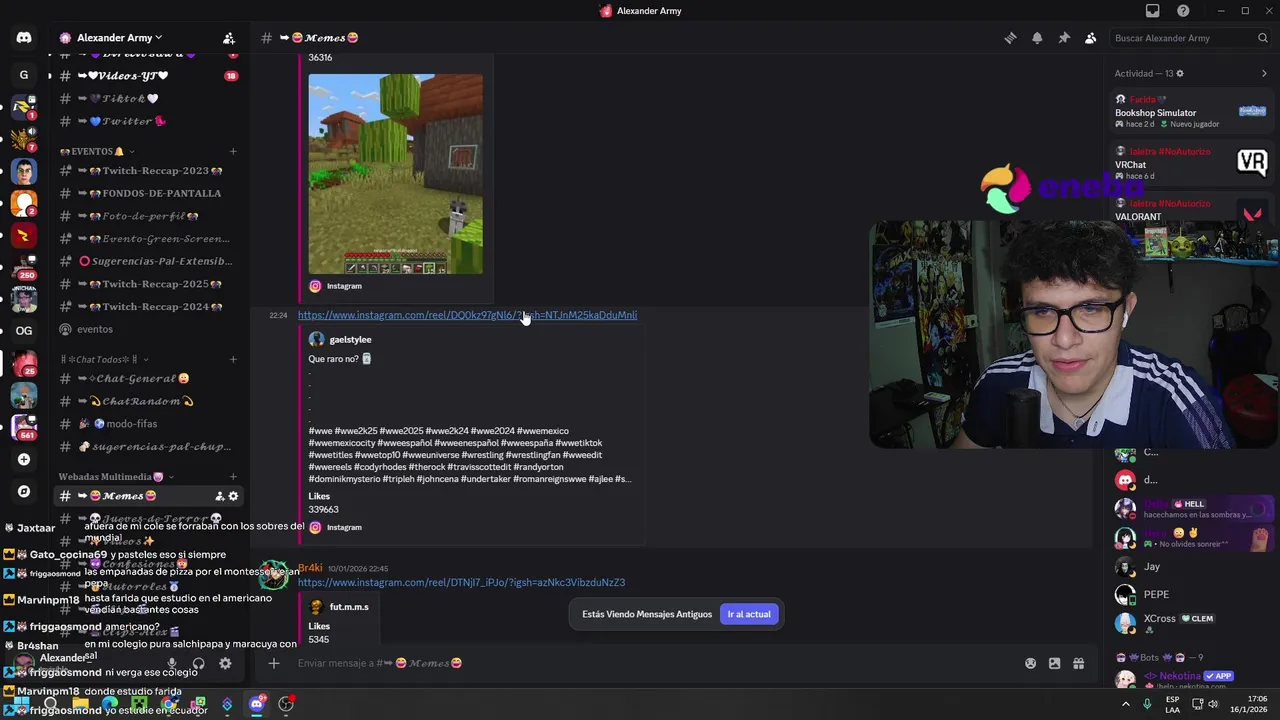Open the Discord inbox icon in title bar
The width and height of the screenshot is (1280, 720).
(x=1153, y=11)
